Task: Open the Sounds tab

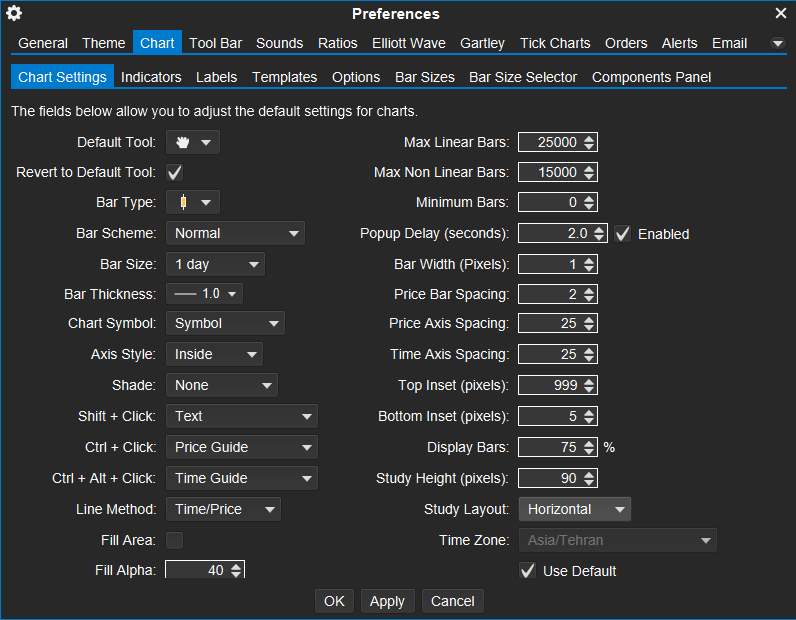Action: tap(280, 43)
